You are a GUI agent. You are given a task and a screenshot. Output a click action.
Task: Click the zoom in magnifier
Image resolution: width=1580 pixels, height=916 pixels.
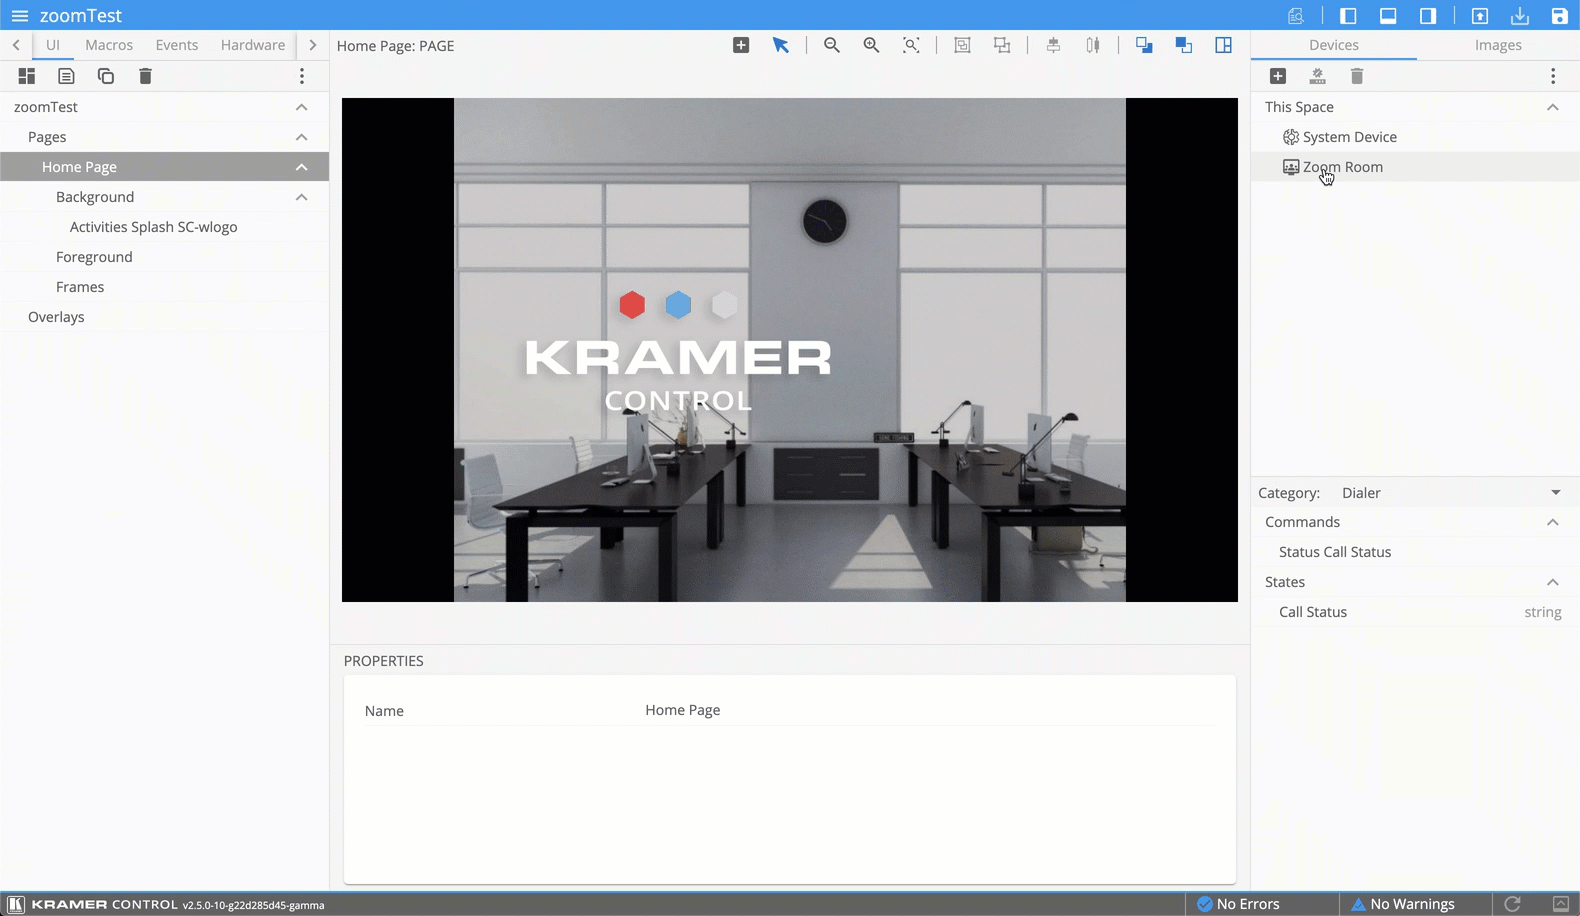(872, 45)
